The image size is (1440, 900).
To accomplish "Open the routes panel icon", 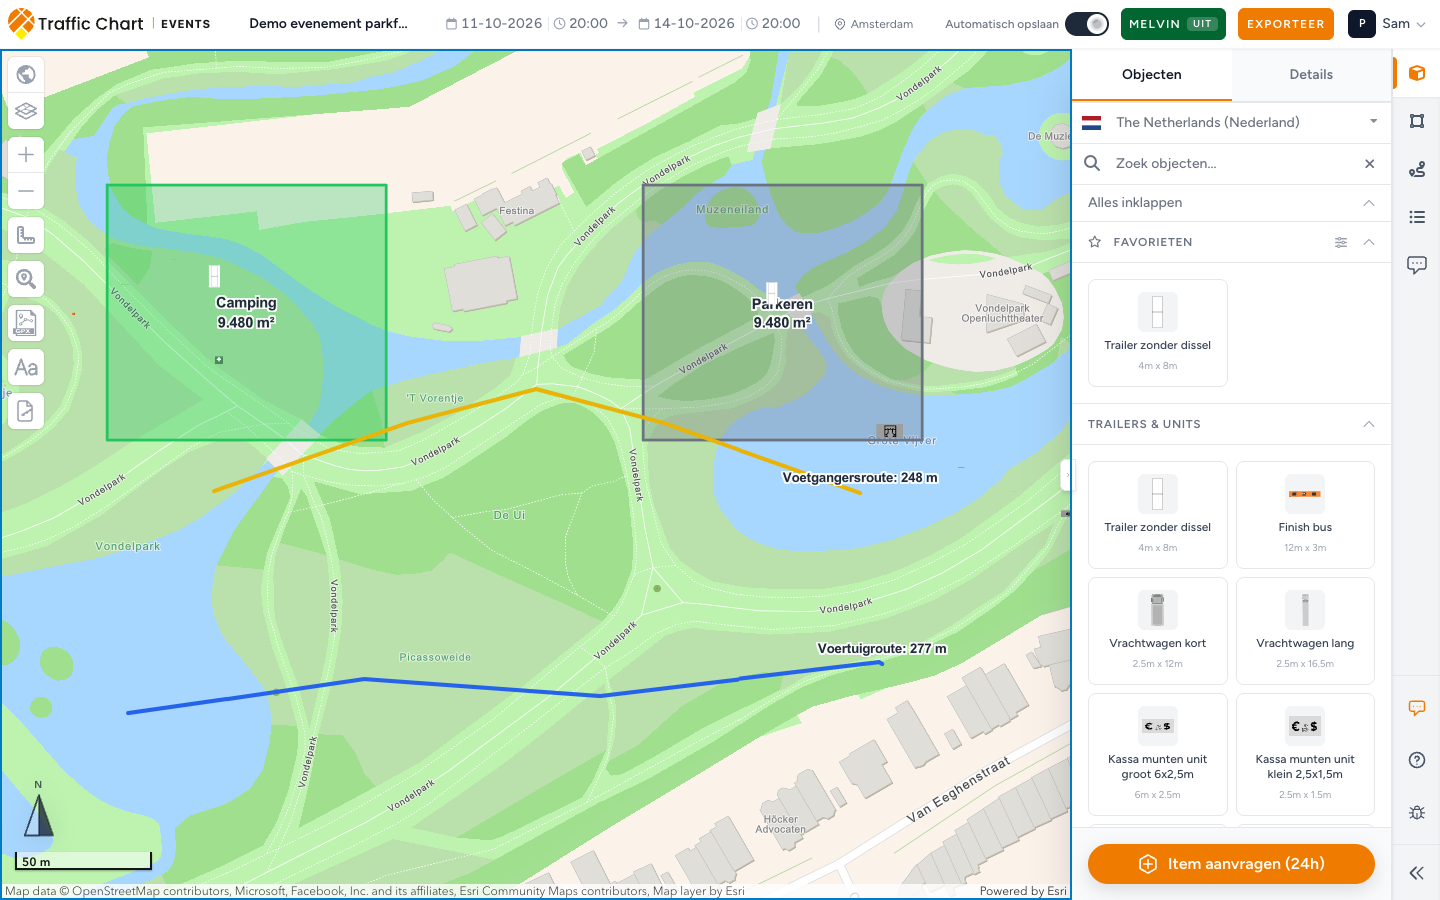I will pos(1417,169).
